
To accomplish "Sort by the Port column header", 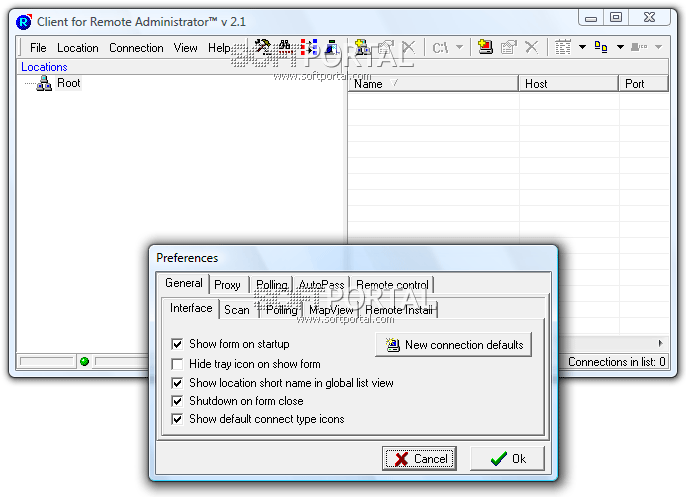I will [x=644, y=84].
